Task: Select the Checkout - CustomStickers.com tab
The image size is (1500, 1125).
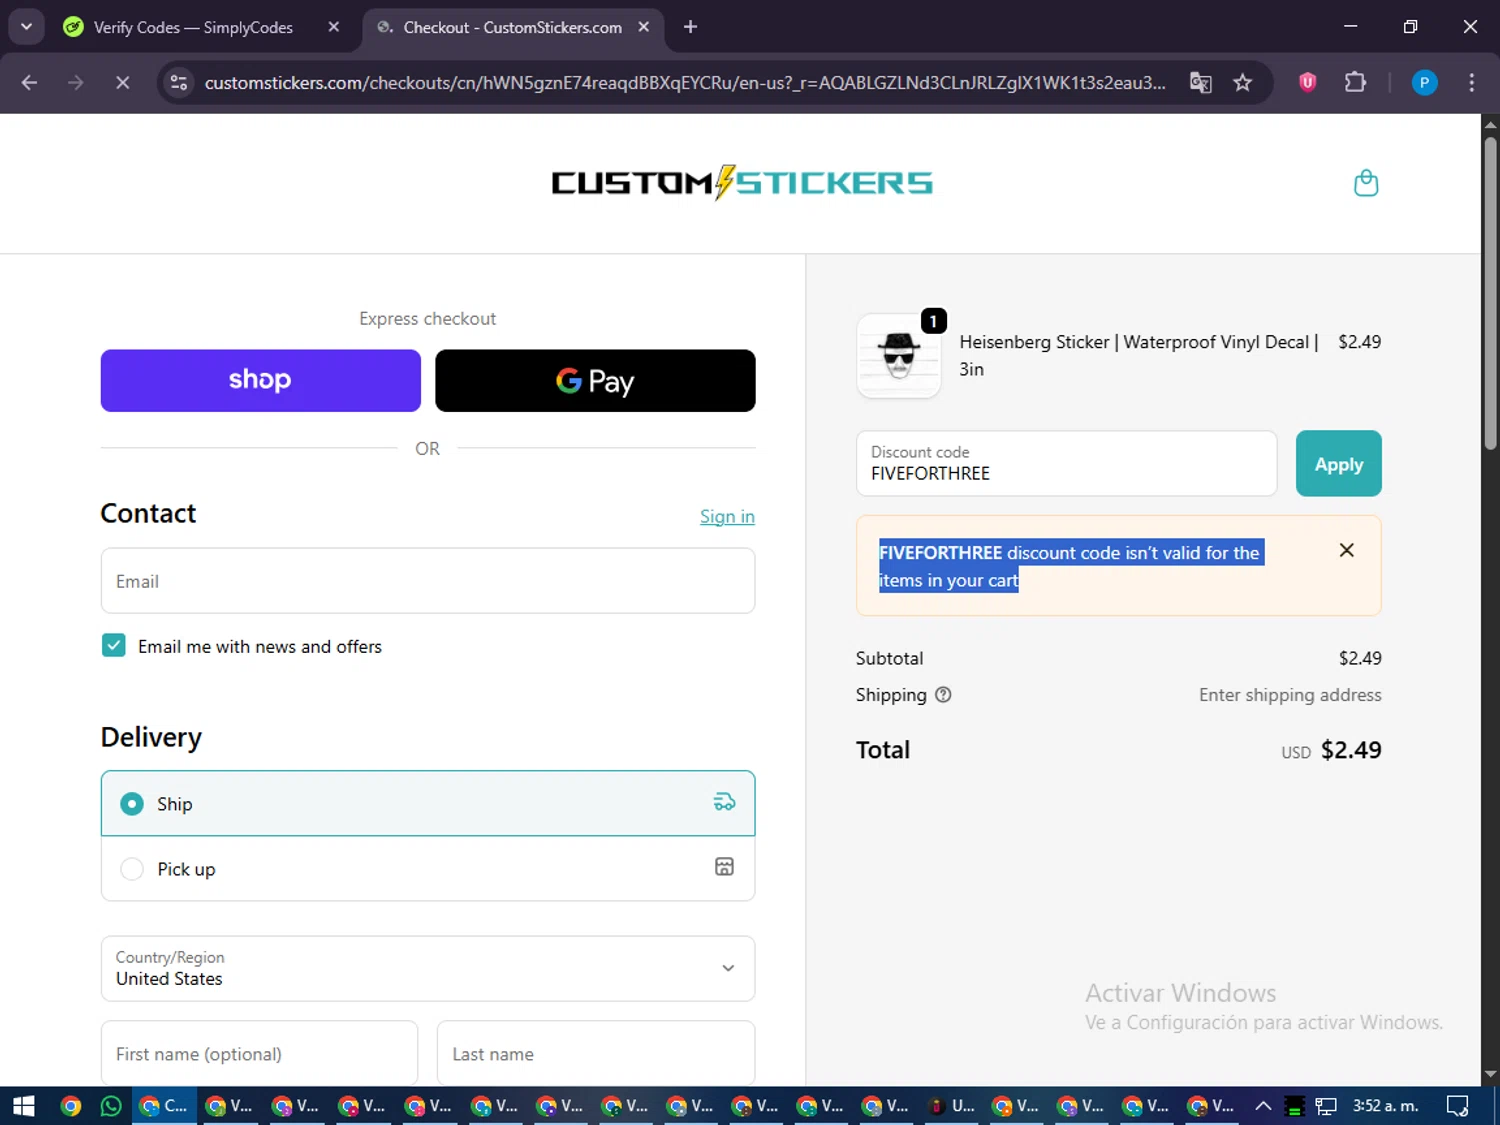Action: click(x=512, y=27)
